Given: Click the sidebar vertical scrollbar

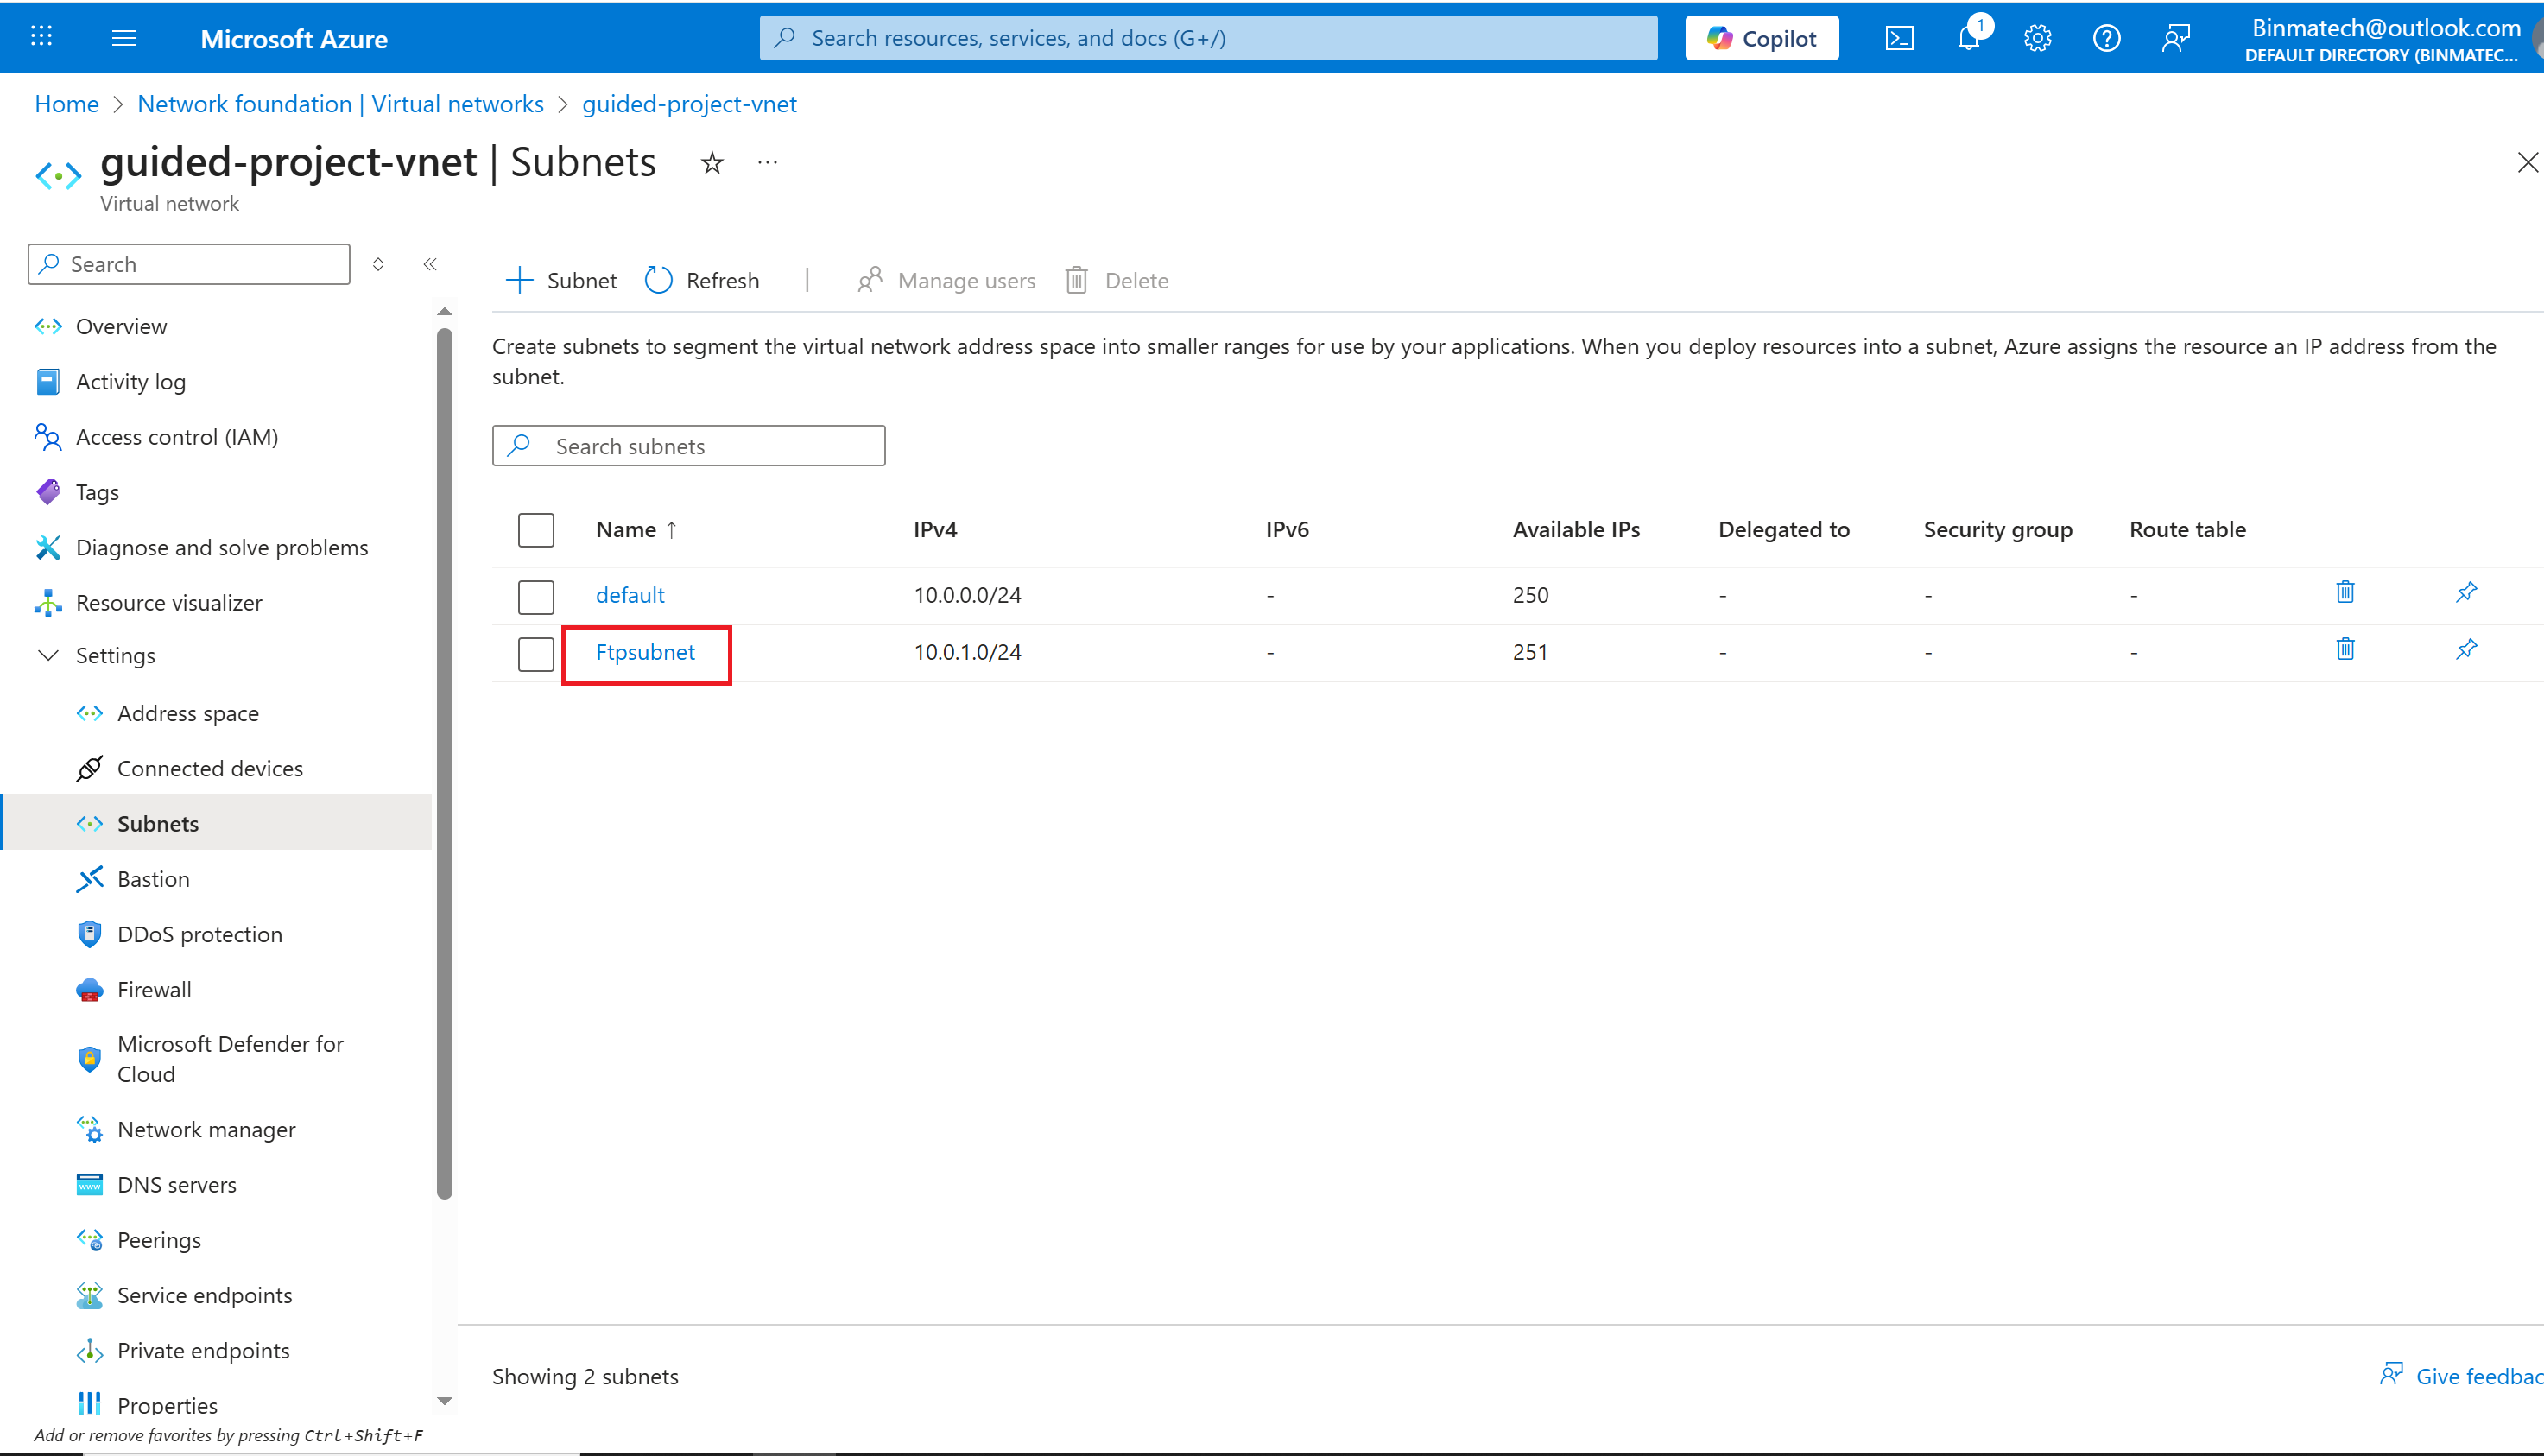Looking at the screenshot, I should (445, 760).
